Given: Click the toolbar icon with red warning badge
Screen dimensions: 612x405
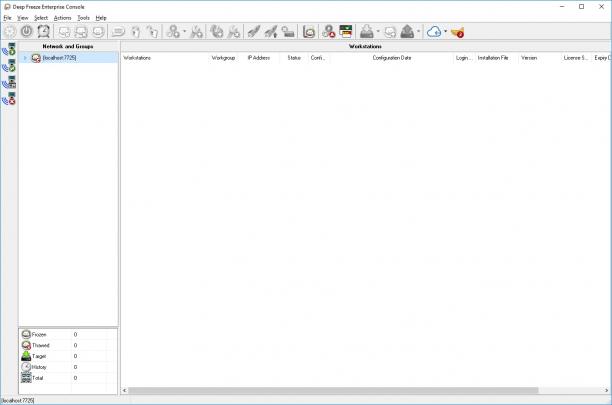Looking at the screenshot, I should coord(329,32).
